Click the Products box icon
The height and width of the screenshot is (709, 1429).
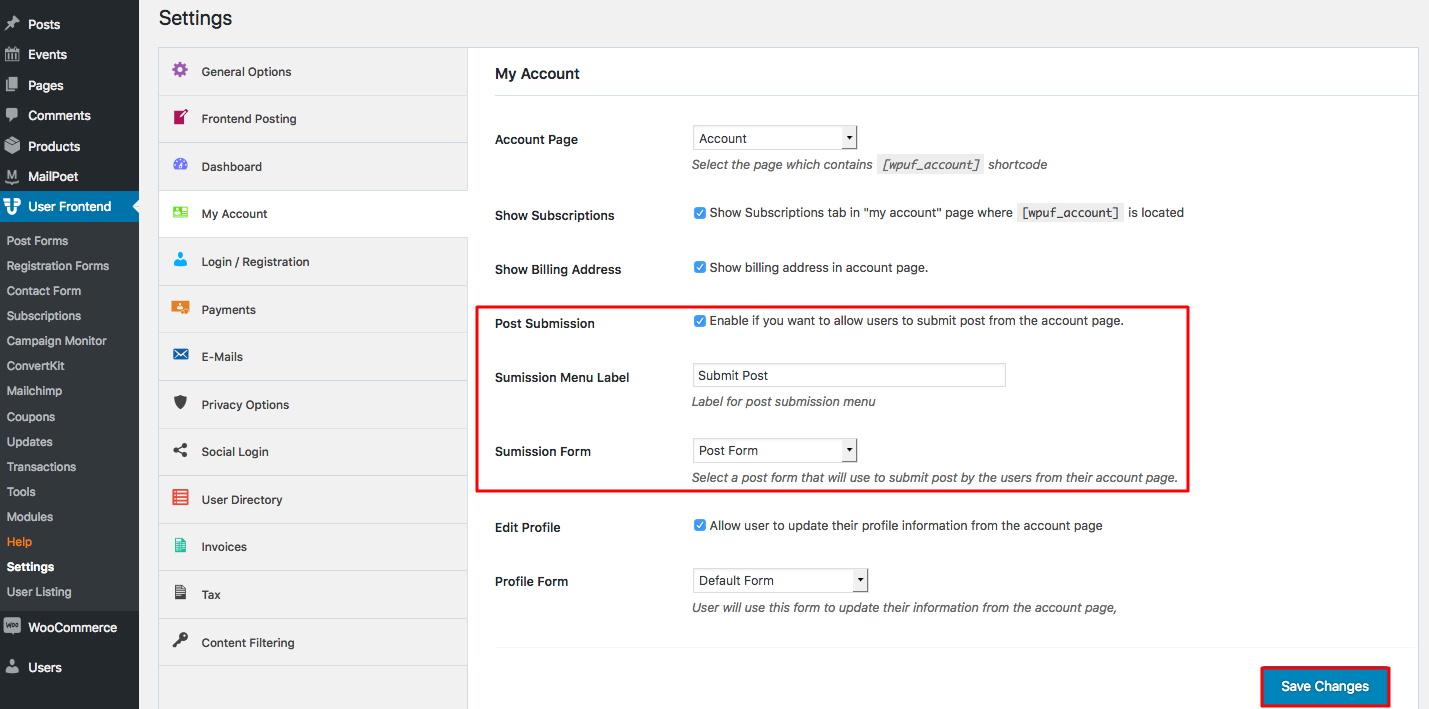(x=12, y=146)
